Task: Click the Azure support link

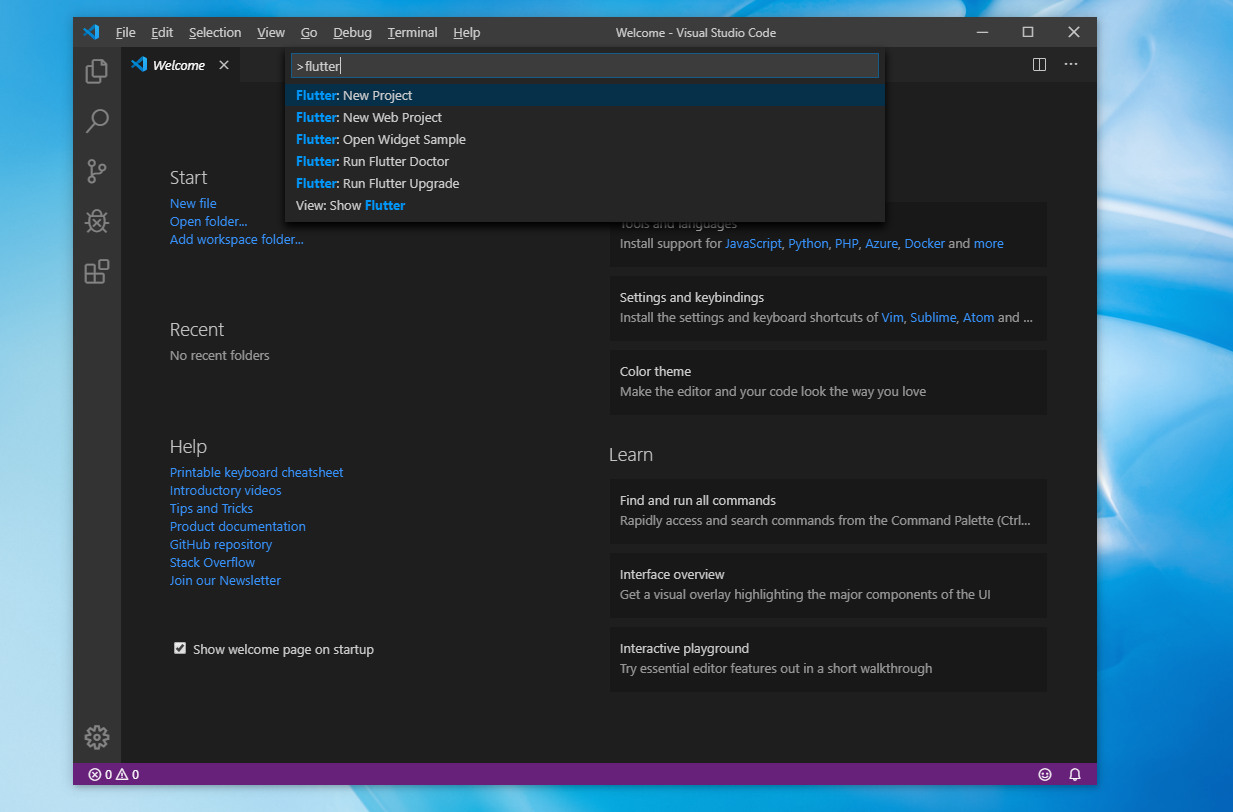Action: 881,243
